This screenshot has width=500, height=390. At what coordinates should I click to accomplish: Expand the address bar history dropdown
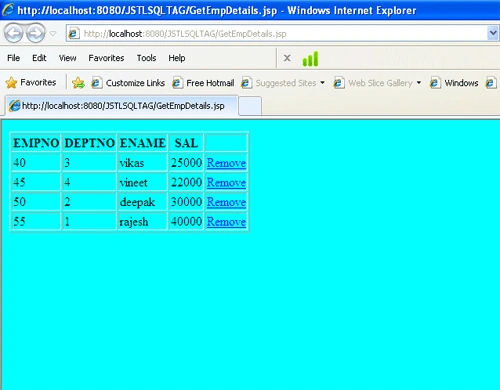493,33
